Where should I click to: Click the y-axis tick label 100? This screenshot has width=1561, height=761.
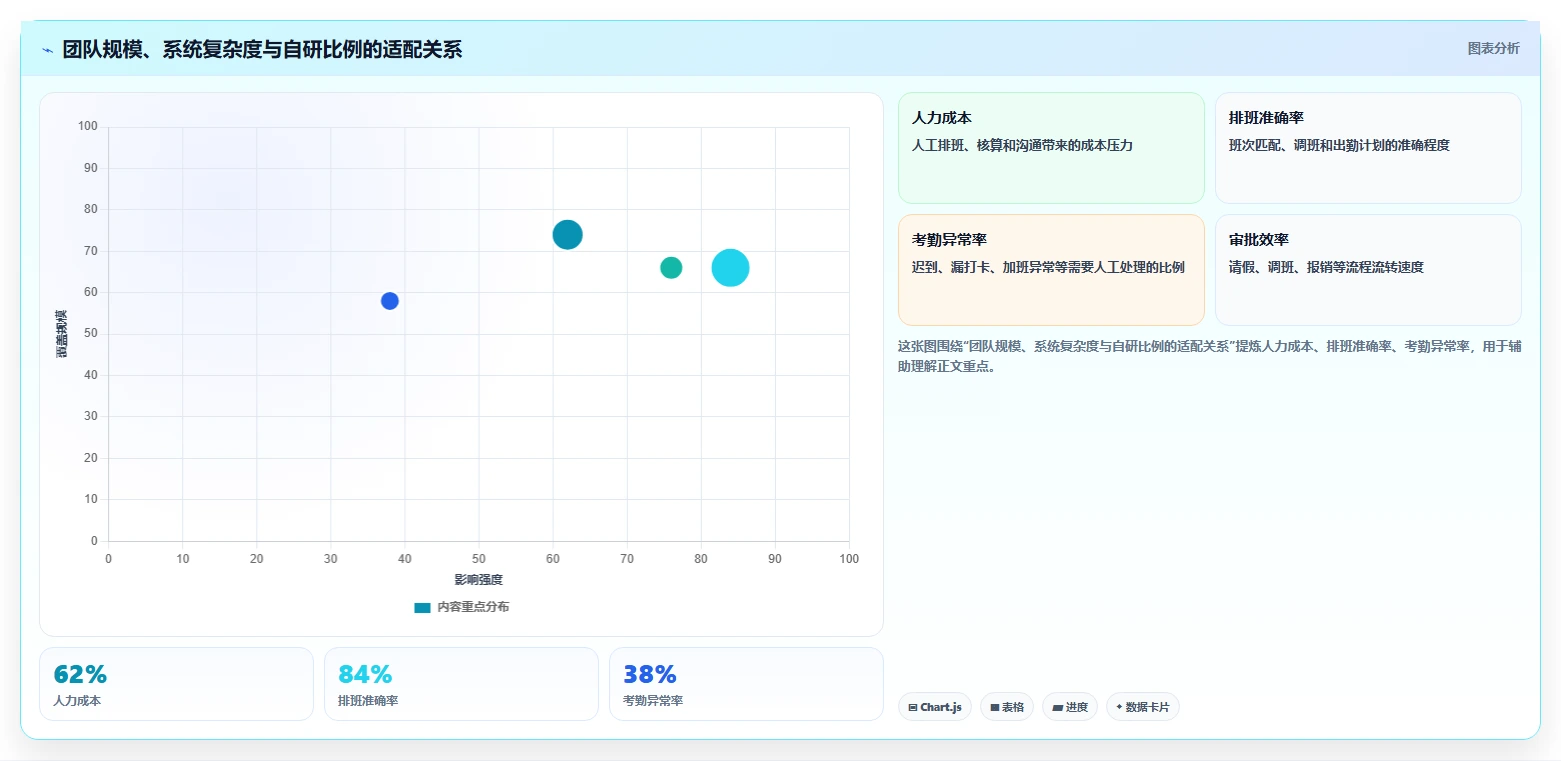(x=88, y=126)
